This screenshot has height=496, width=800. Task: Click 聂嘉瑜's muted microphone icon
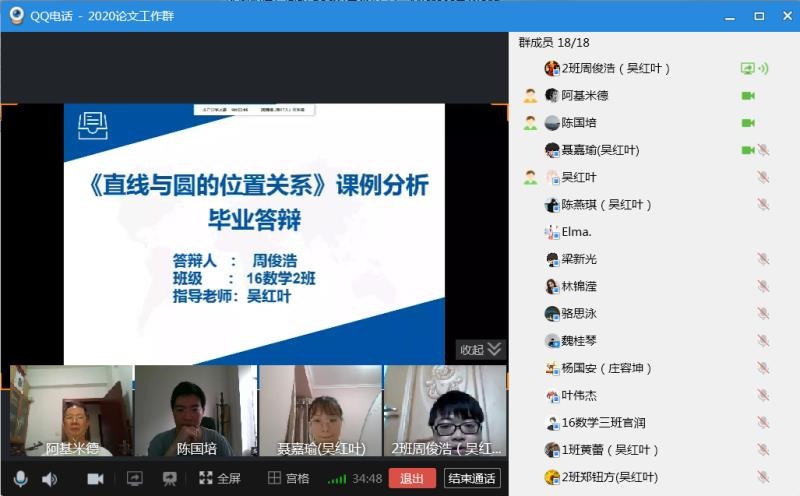[763, 150]
